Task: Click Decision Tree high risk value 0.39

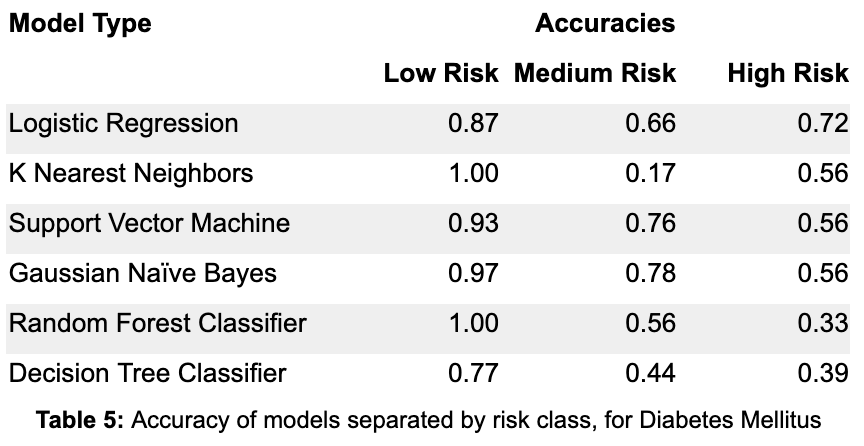Action: pyautogui.click(x=823, y=373)
